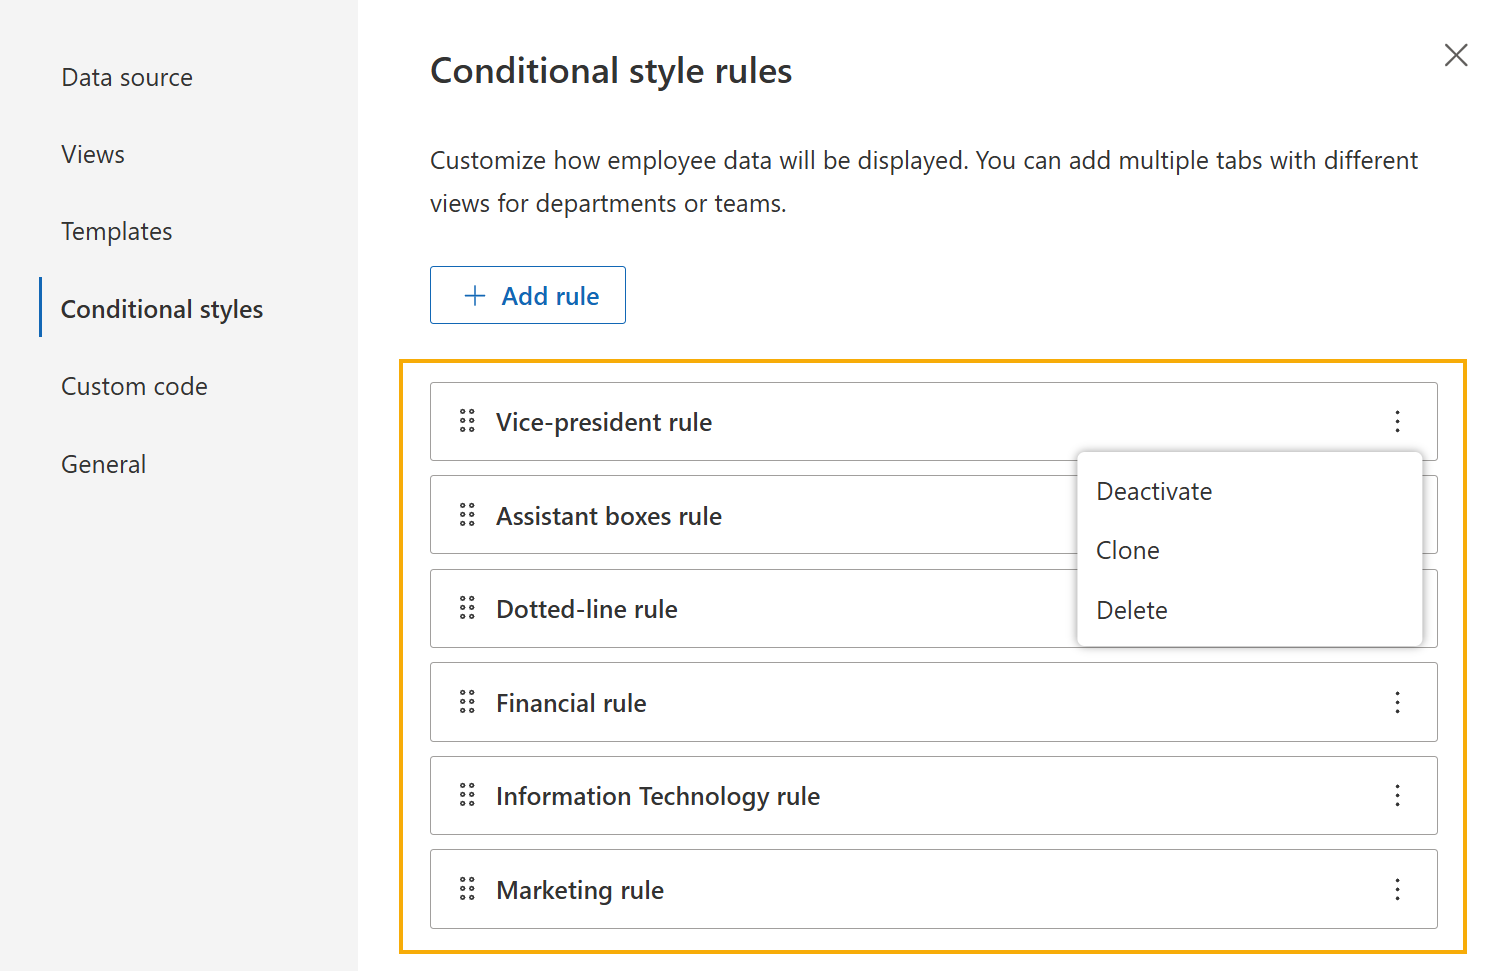Switch to the Views section
The height and width of the screenshot is (971, 1510).
pyautogui.click(x=92, y=154)
